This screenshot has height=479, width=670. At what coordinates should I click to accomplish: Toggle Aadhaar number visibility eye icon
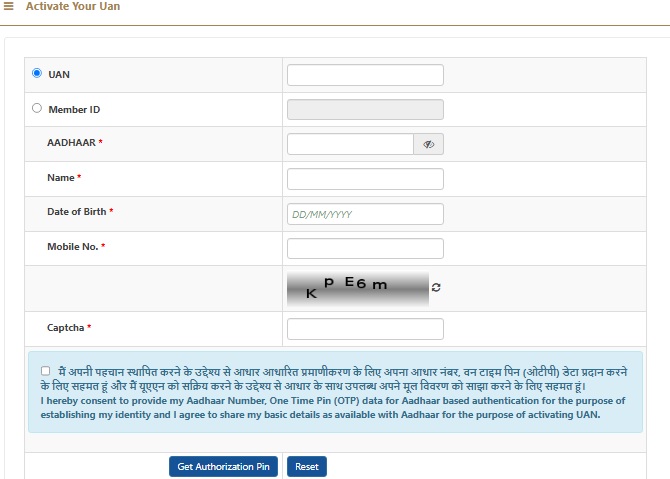(x=429, y=144)
